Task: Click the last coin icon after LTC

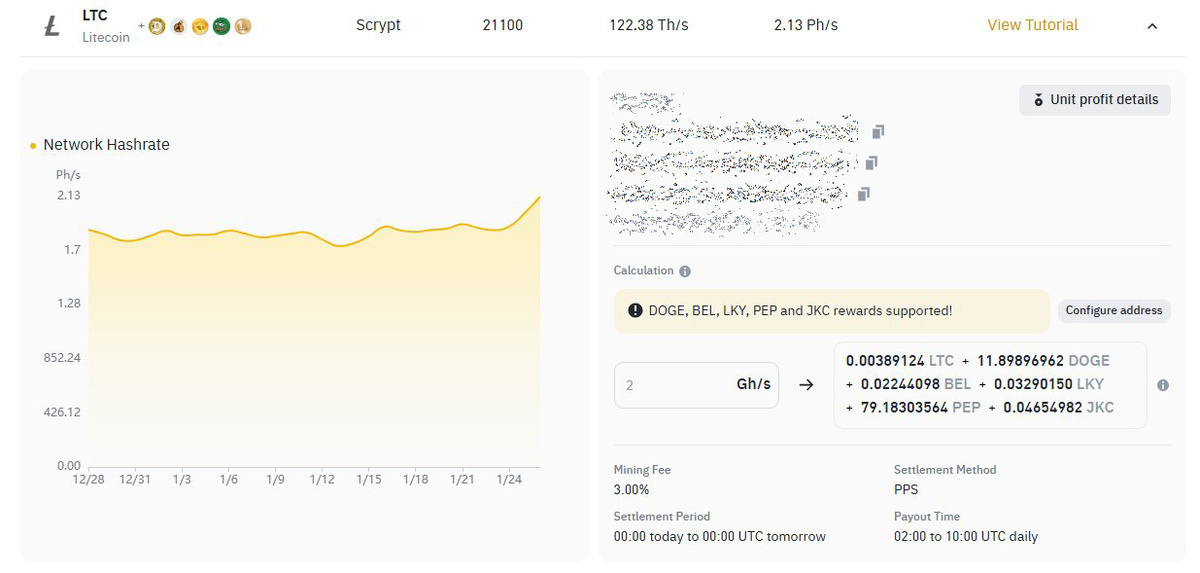Action: 243,27
